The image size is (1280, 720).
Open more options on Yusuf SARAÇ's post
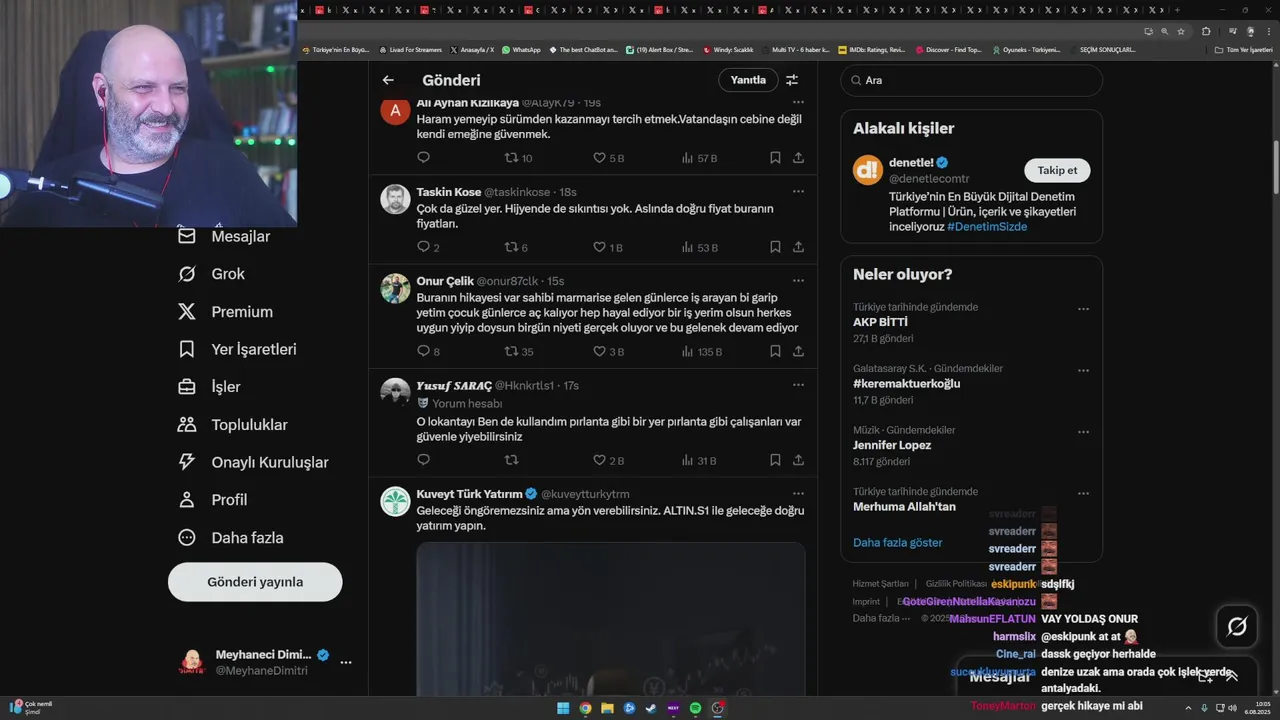798,384
